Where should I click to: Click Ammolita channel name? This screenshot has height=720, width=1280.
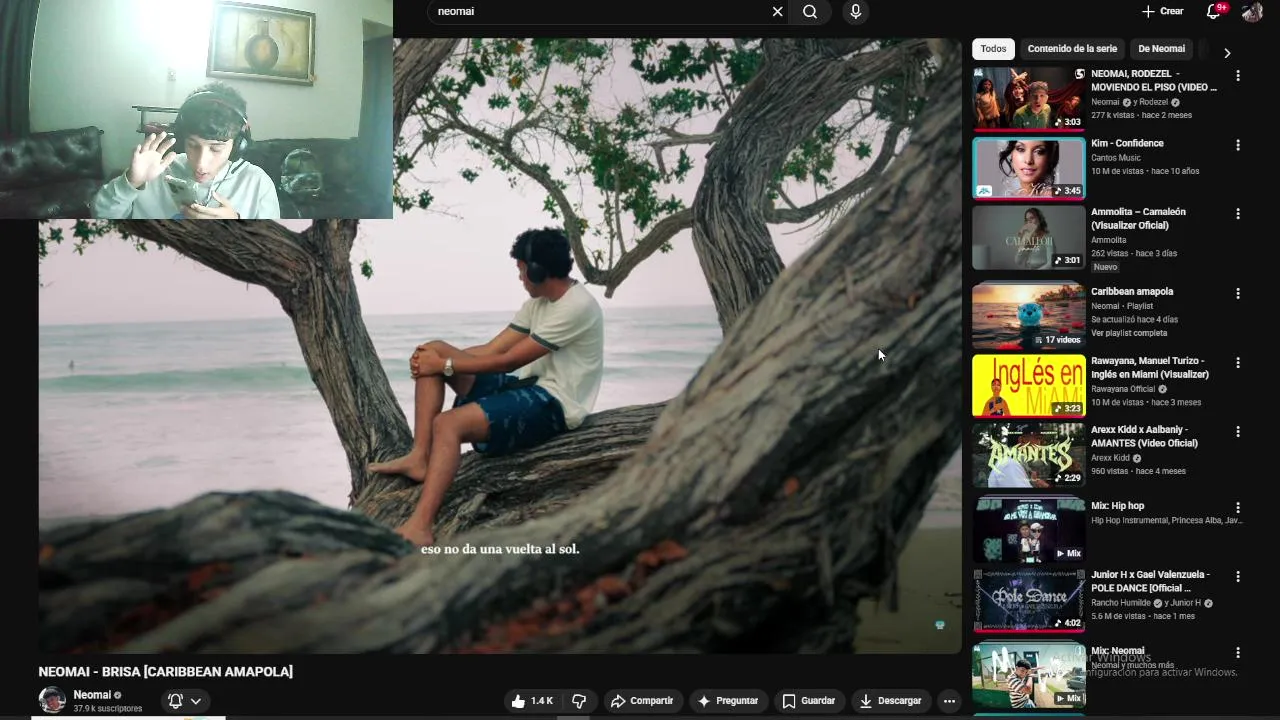point(1108,240)
